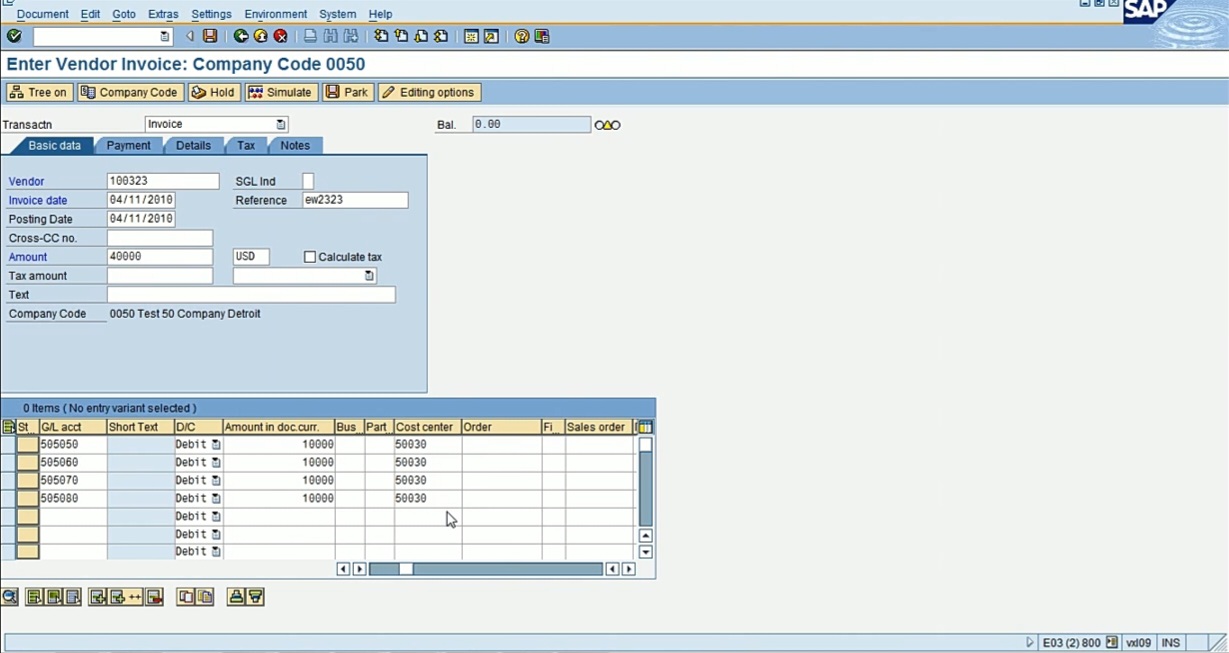The width and height of the screenshot is (1229, 653).
Task: Click the yellow Help question mark icon
Action: tap(522, 36)
